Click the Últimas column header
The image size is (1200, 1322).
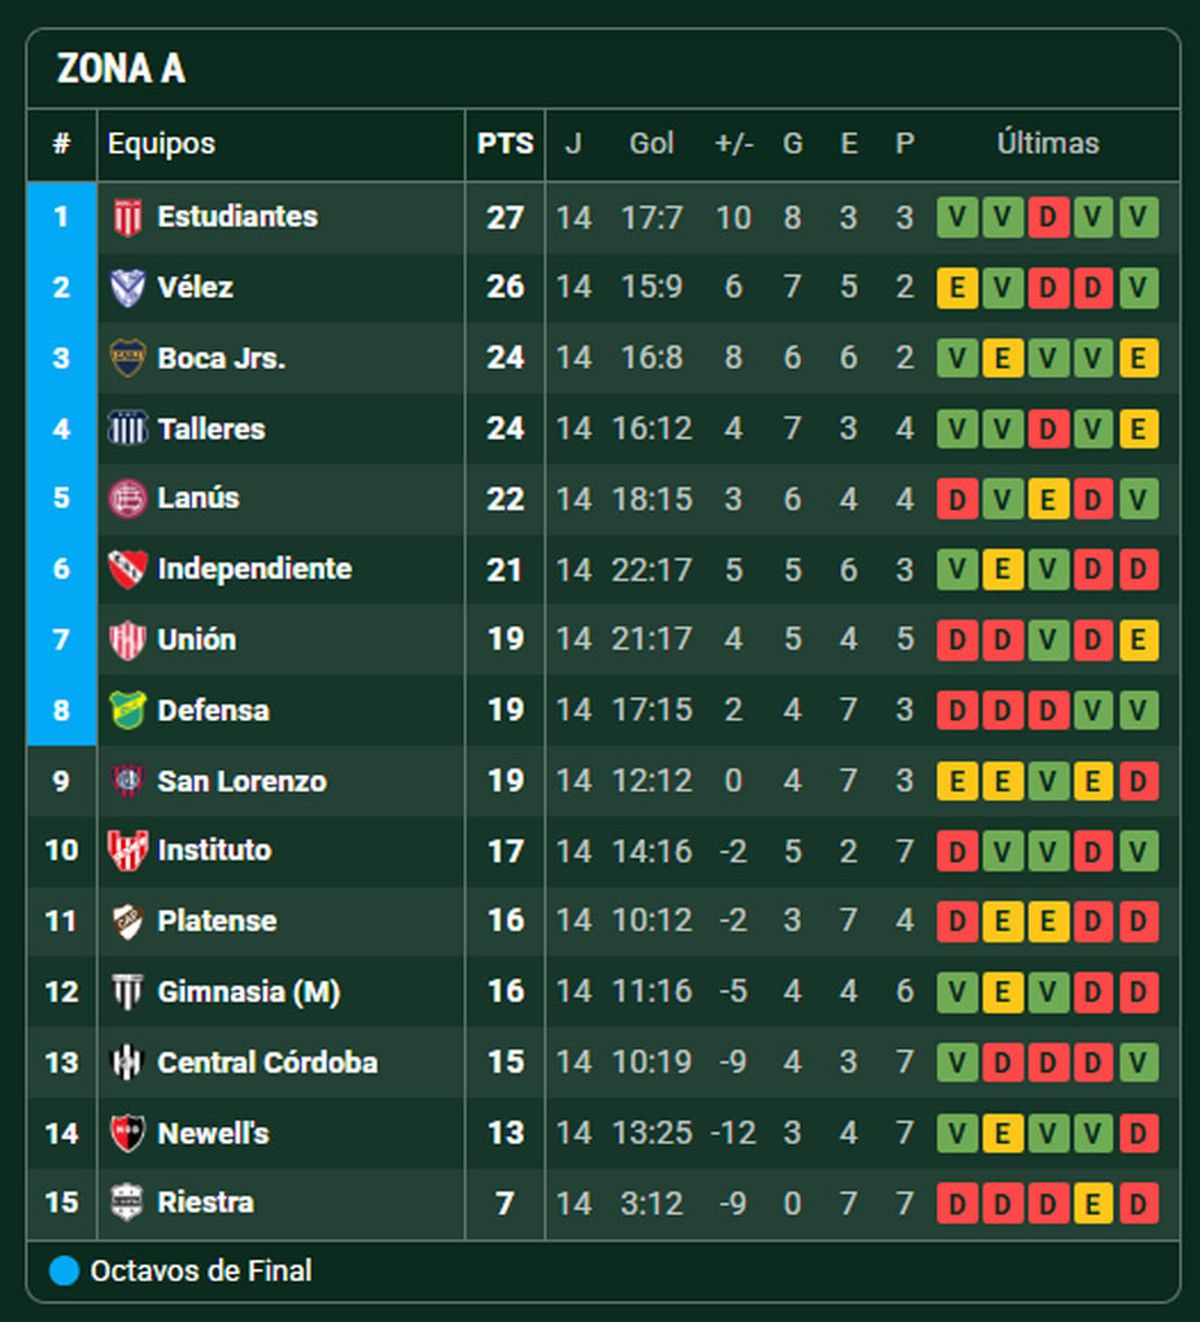click(1047, 144)
